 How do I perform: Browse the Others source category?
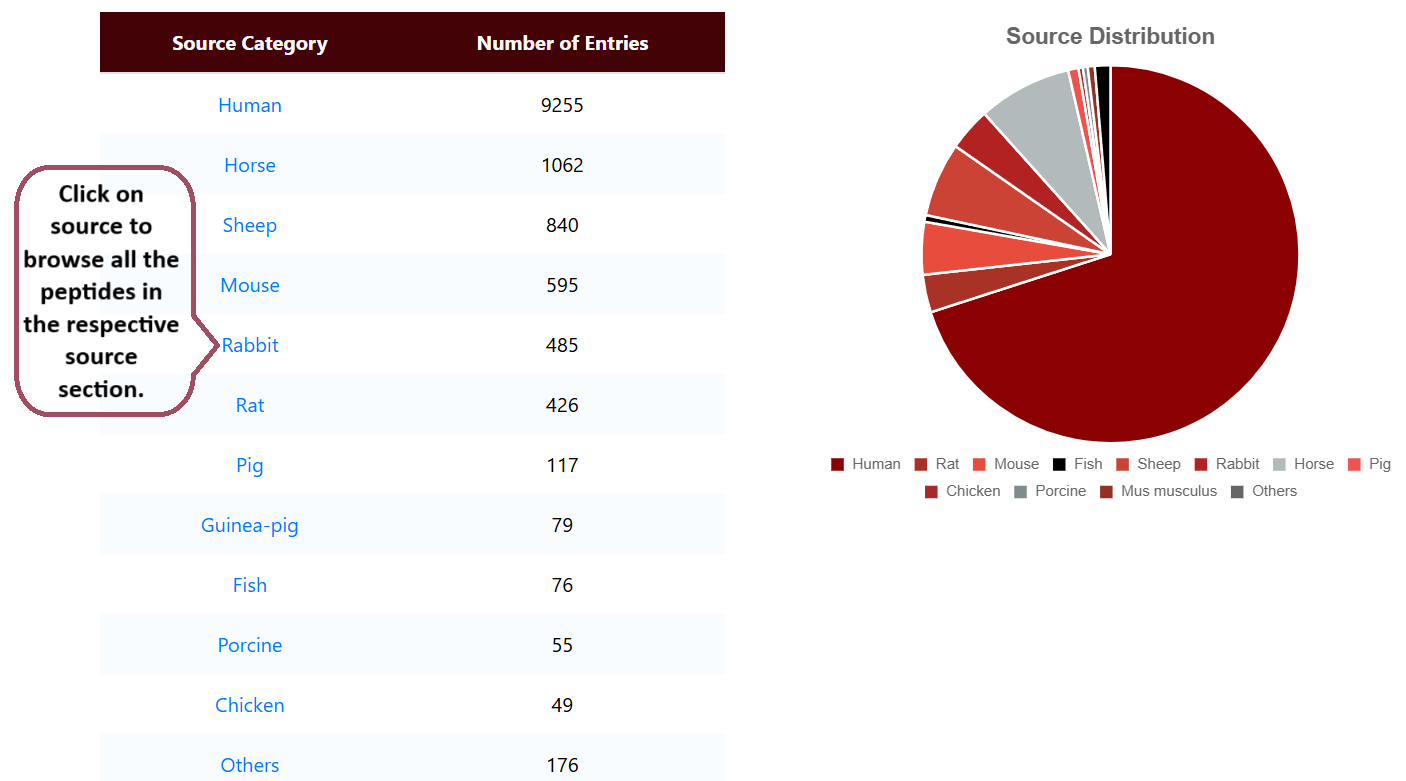249,765
